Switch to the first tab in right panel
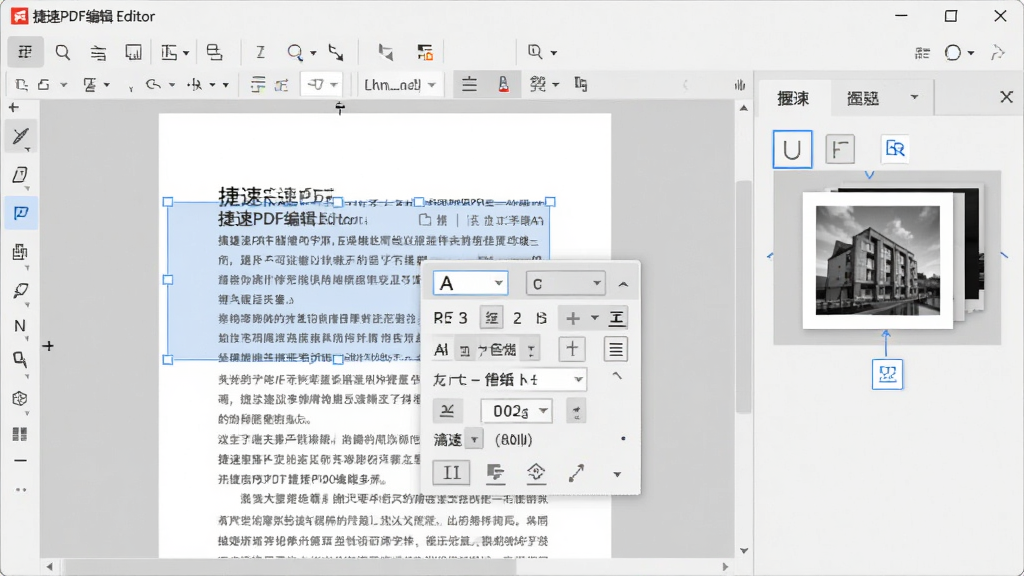Viewport: 1024px width, 576px height. (793, 98)
